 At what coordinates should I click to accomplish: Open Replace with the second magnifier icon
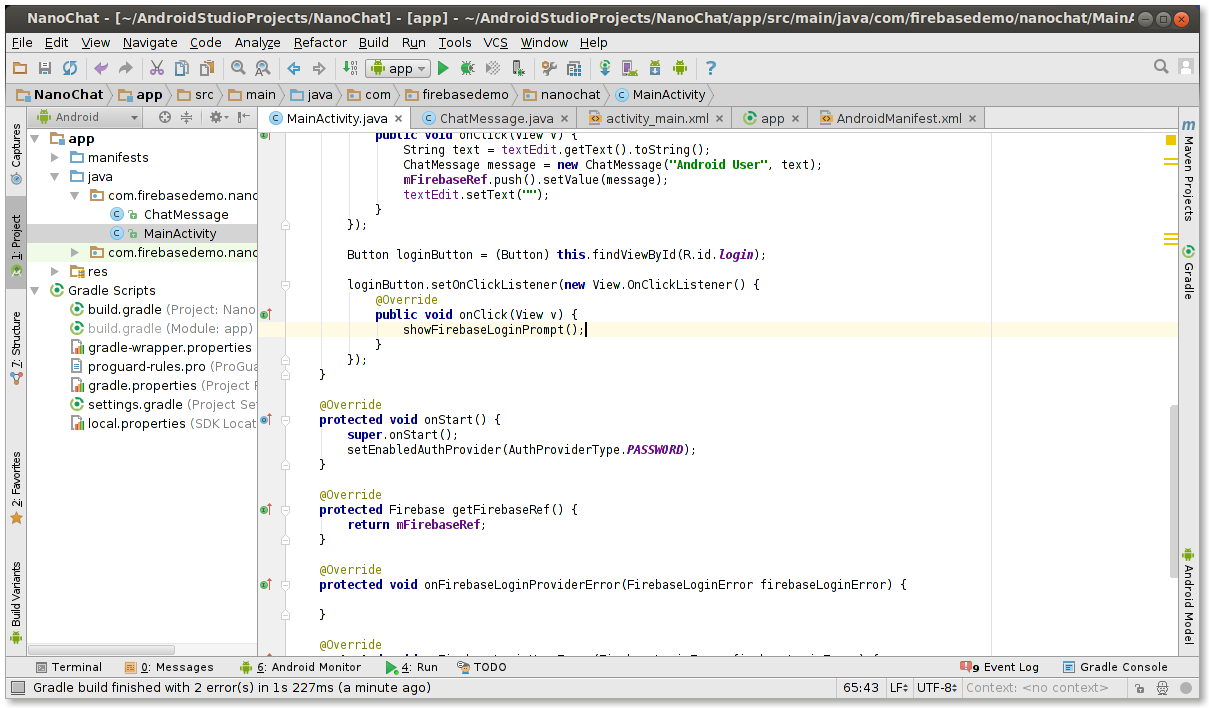[x=263, y=68]
